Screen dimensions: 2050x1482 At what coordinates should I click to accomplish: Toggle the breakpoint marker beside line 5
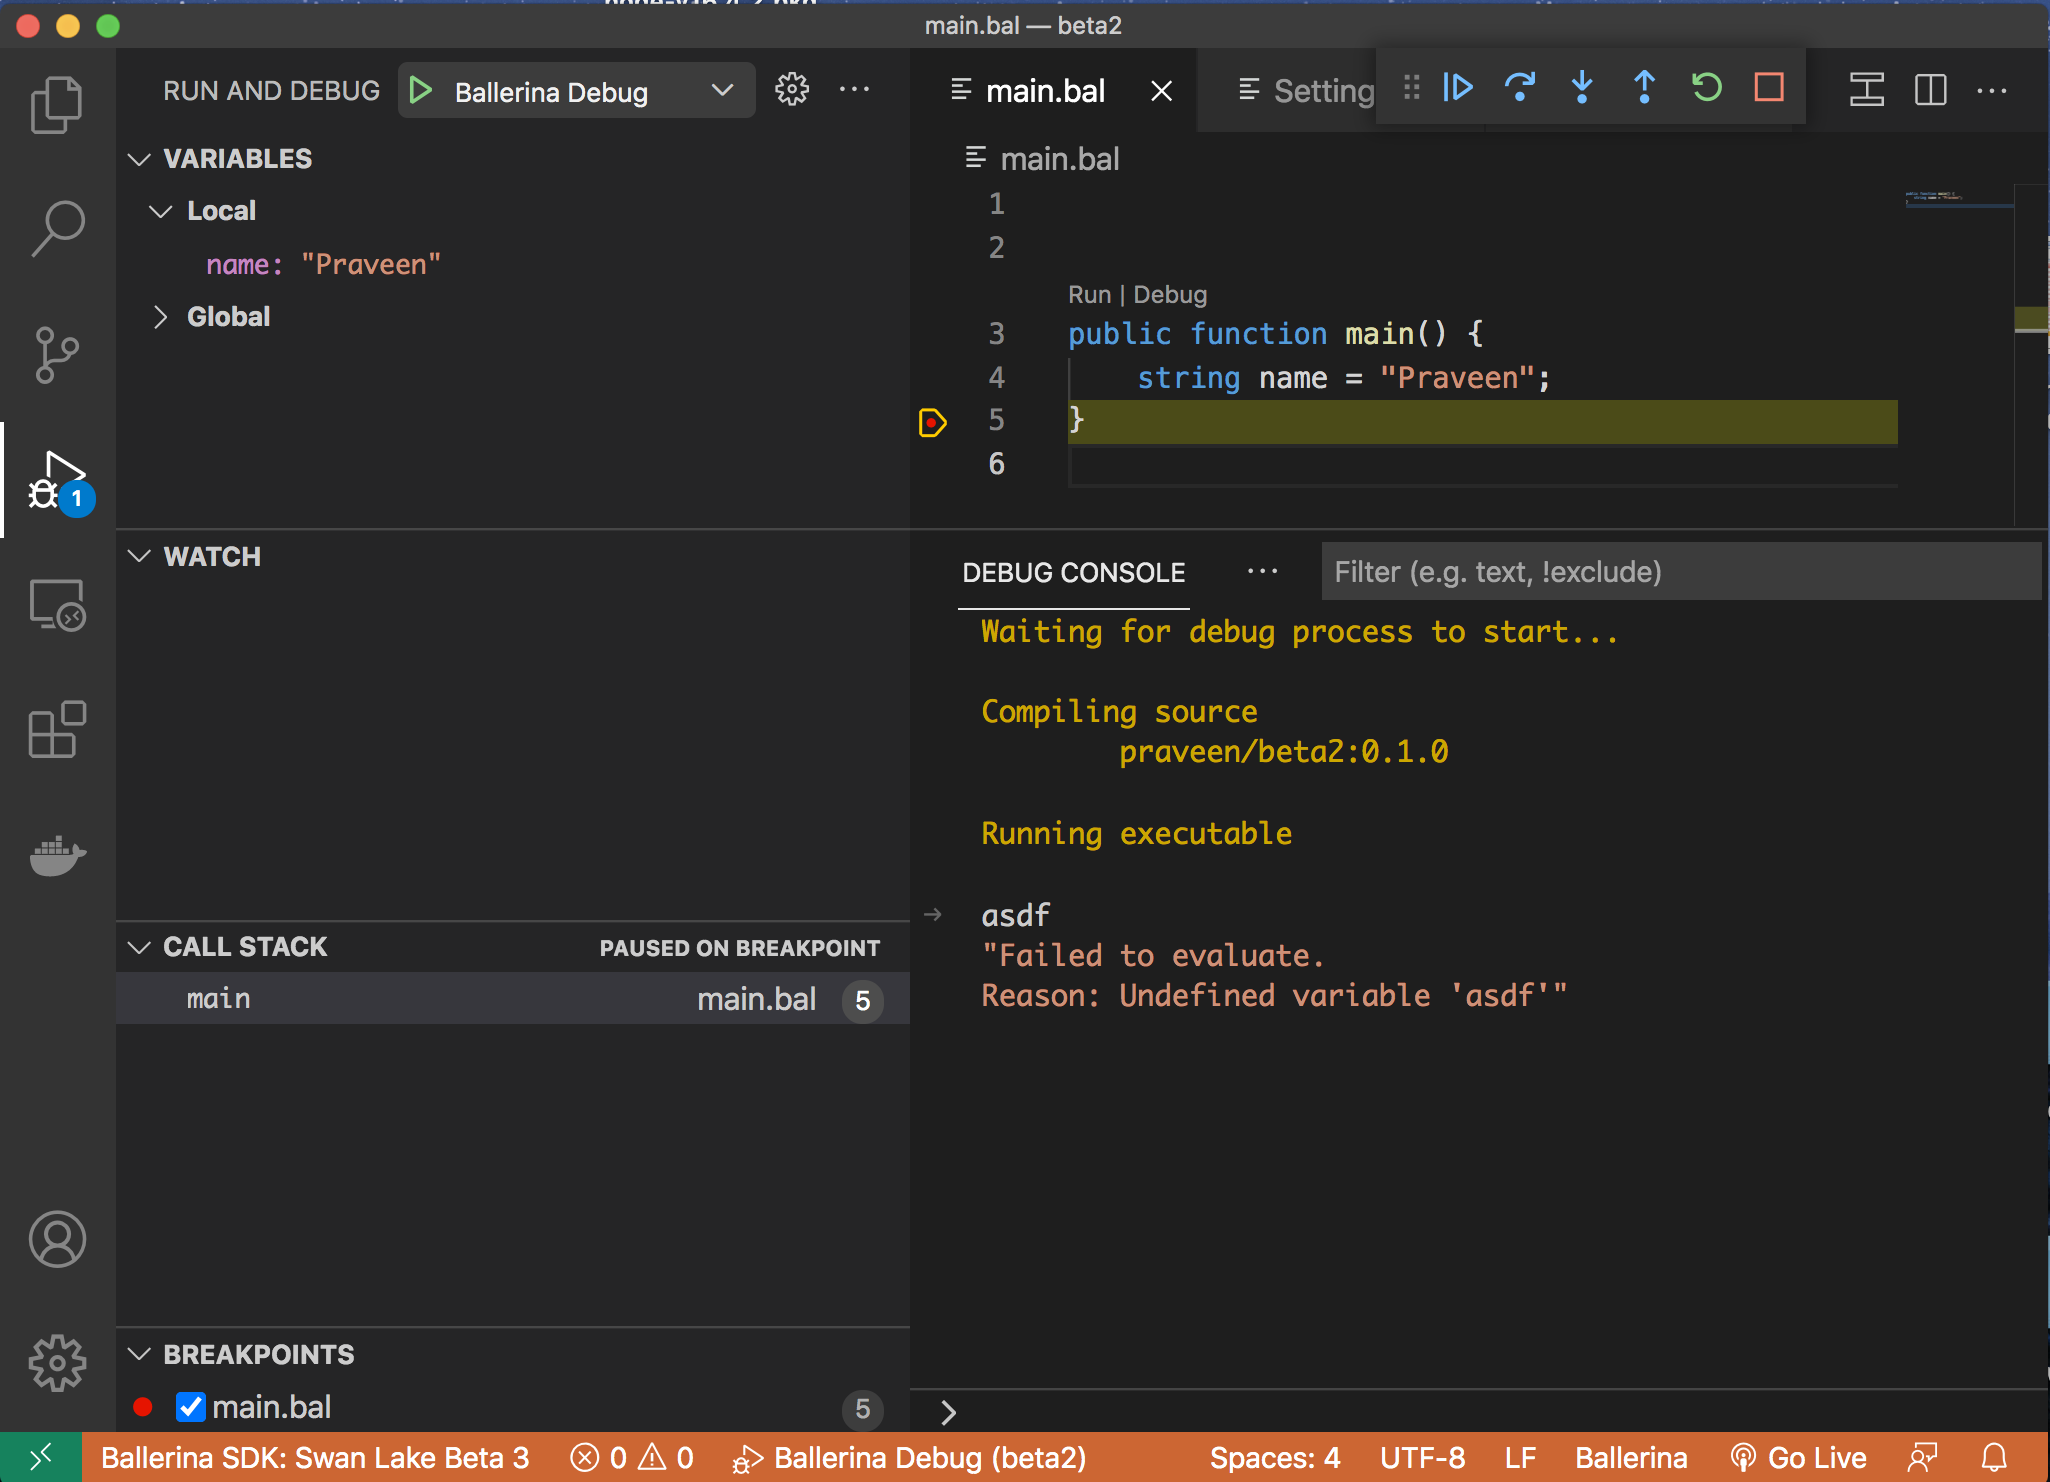click(x=932, y=423)
